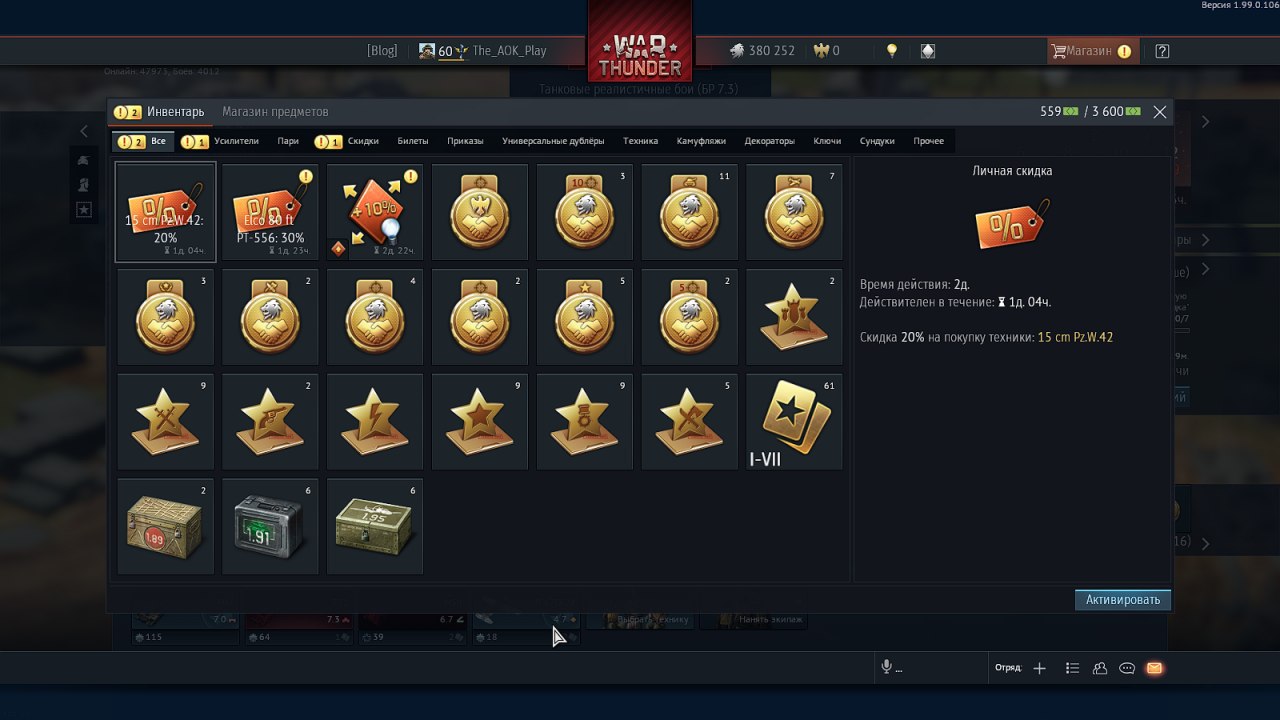Open the help question mark icon
This screenshot has width=1280, height=720.
tap(1161, 51)
